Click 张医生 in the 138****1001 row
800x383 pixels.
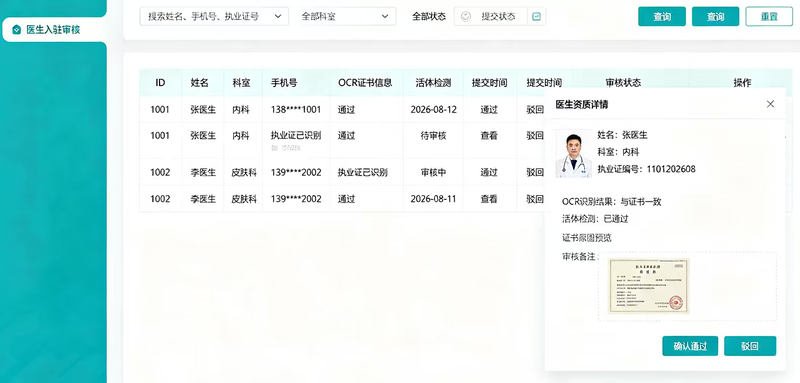pos(203,109)
